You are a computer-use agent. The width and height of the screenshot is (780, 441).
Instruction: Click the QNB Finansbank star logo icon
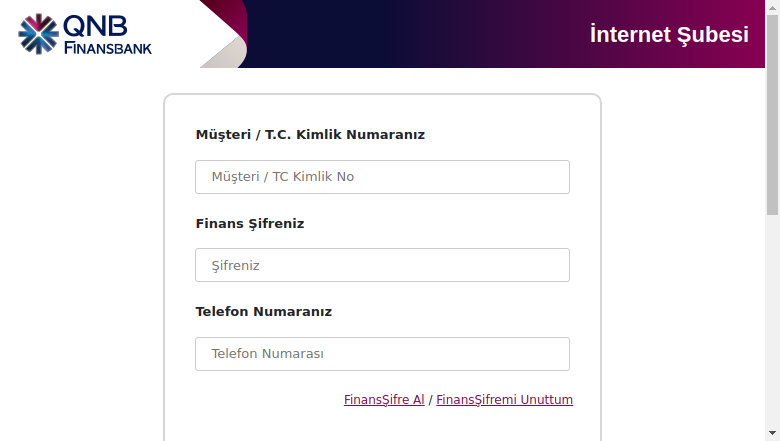(38, 34)
